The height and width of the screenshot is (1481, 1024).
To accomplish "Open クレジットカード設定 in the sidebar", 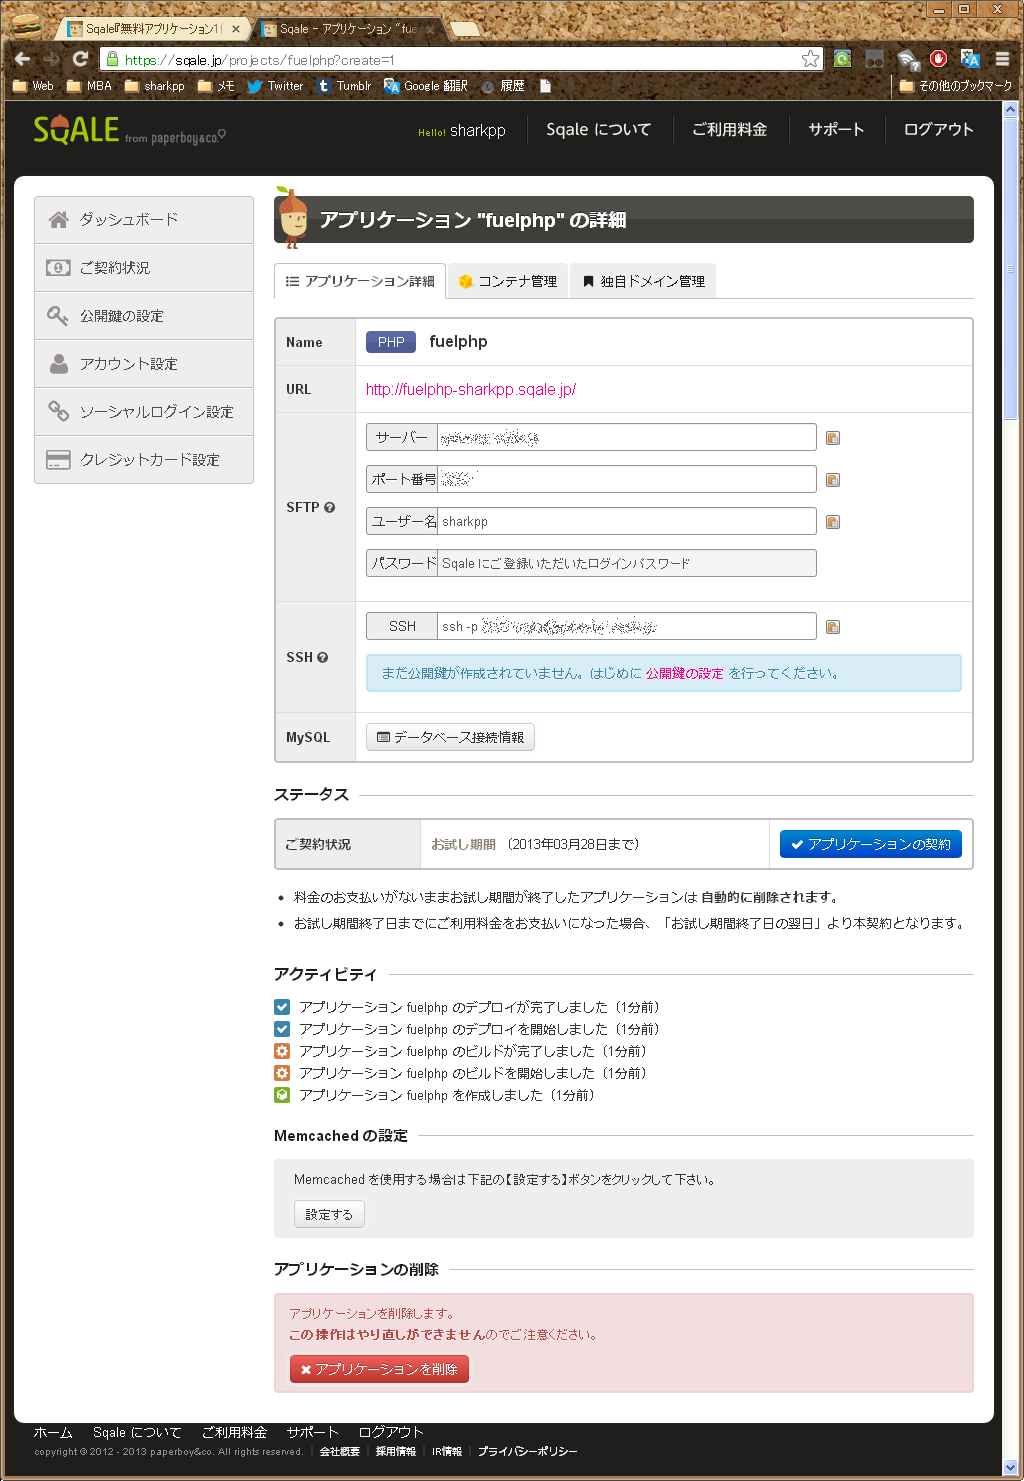I will [x=144, y=459].
